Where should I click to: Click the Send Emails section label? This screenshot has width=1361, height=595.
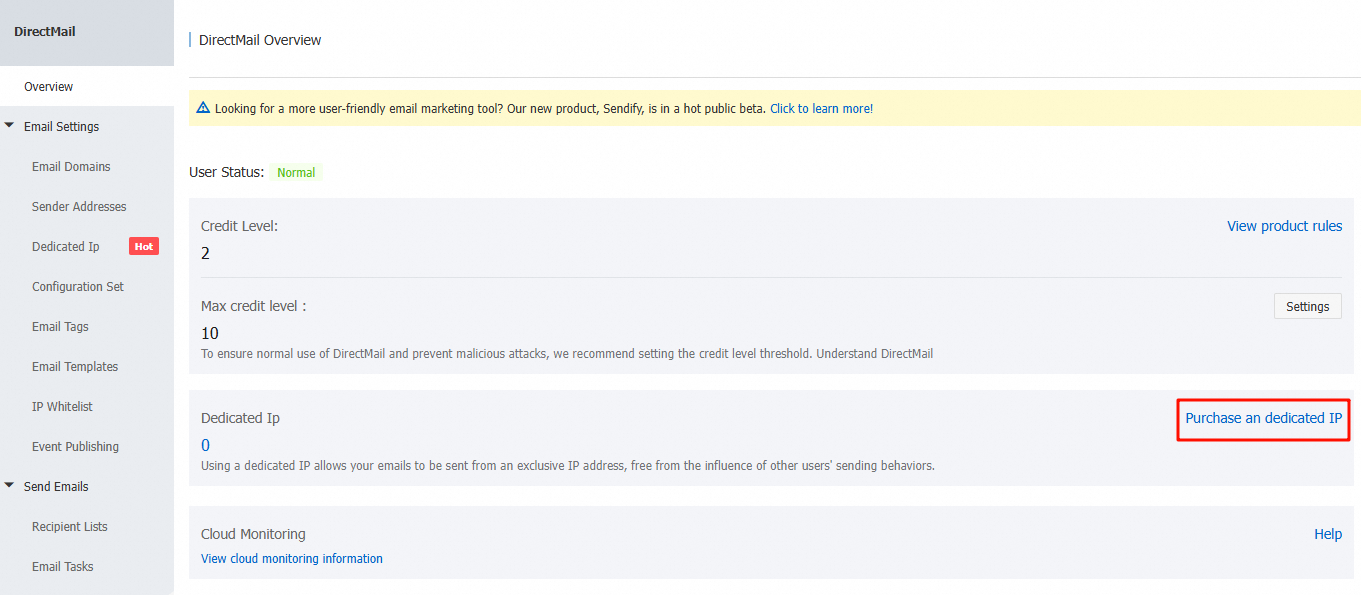click(56, 487)
